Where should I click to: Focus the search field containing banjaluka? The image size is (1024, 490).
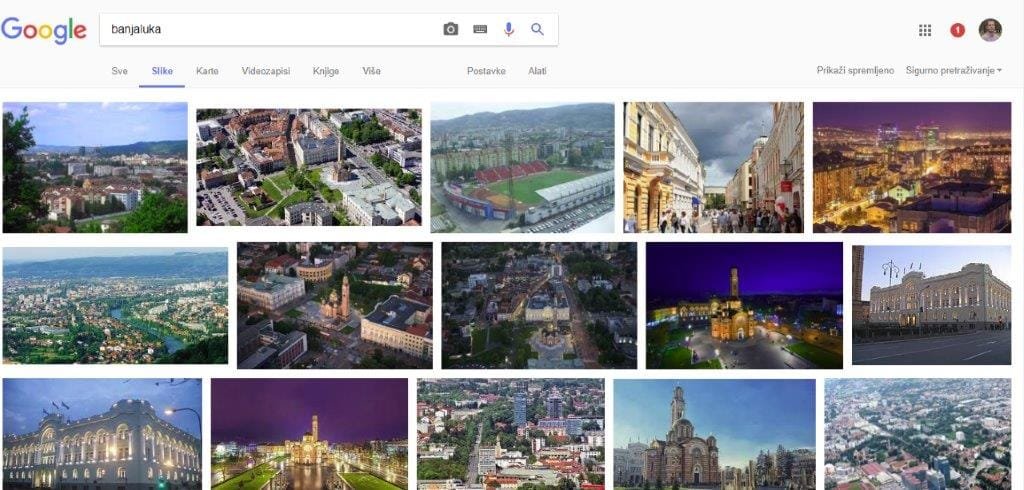(270, 30)
